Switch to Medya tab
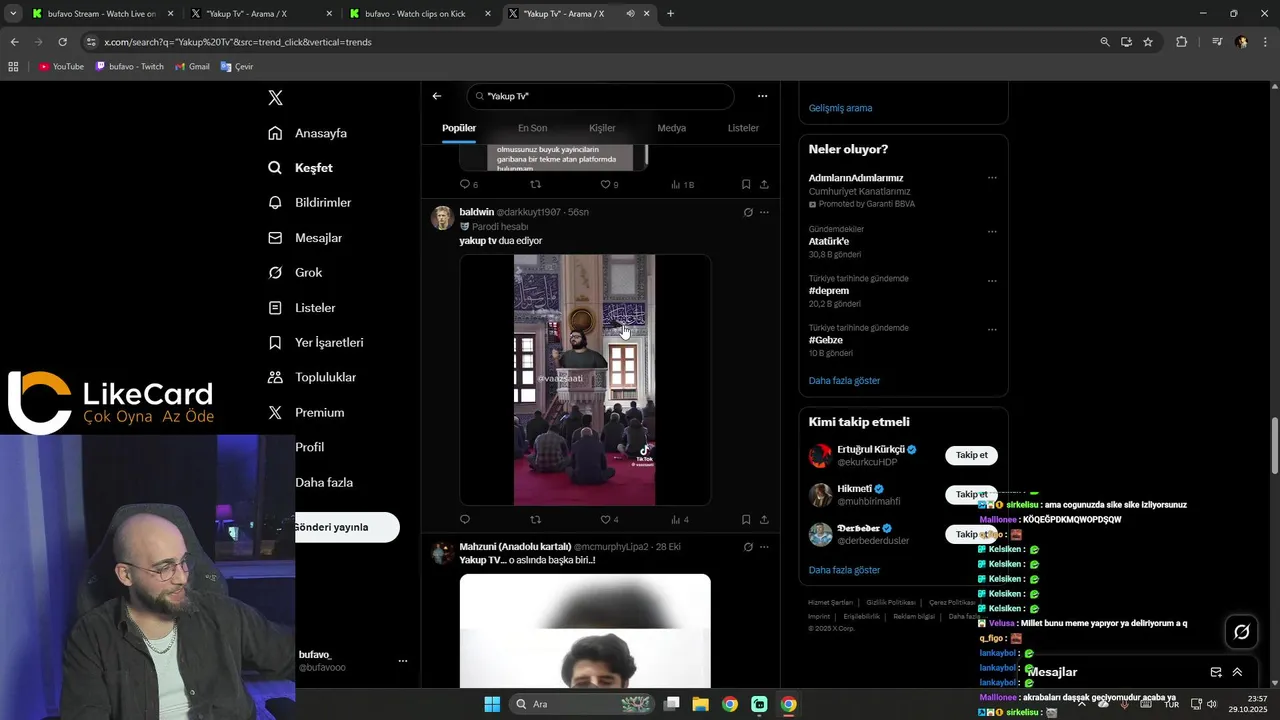 [x=672, y=128]
